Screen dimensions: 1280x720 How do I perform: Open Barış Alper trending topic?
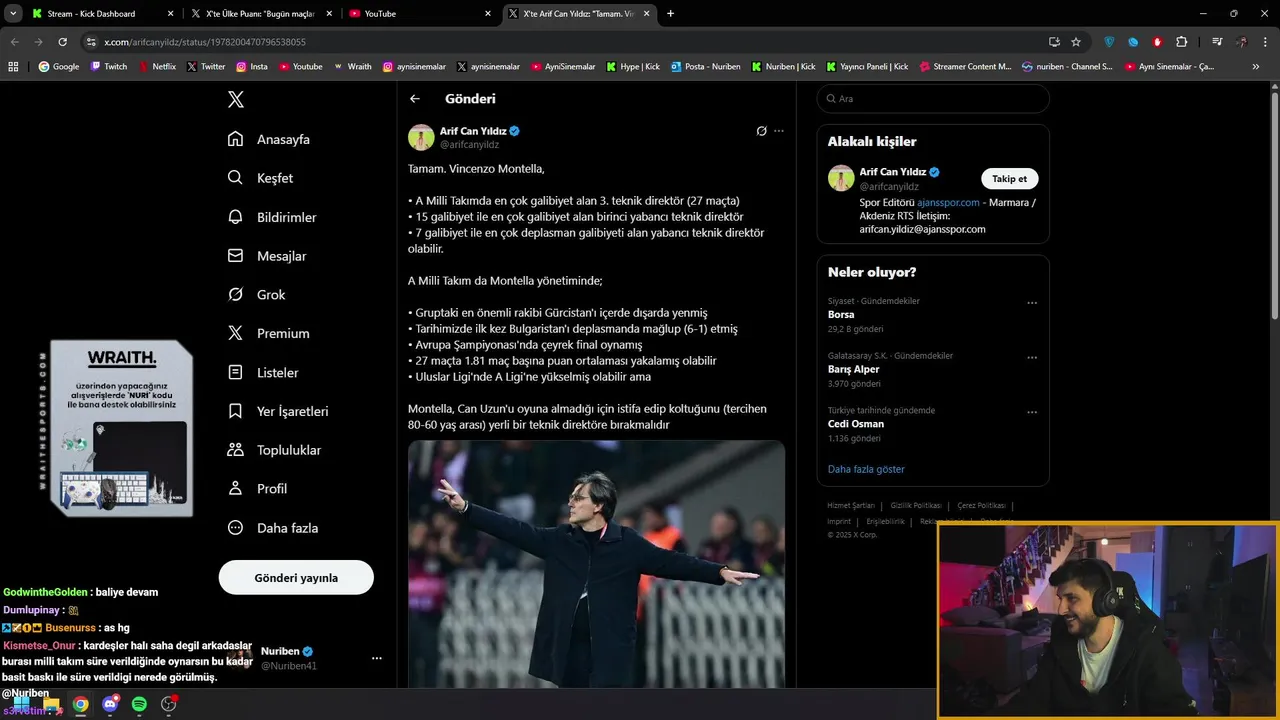click(x=854, y=369)
